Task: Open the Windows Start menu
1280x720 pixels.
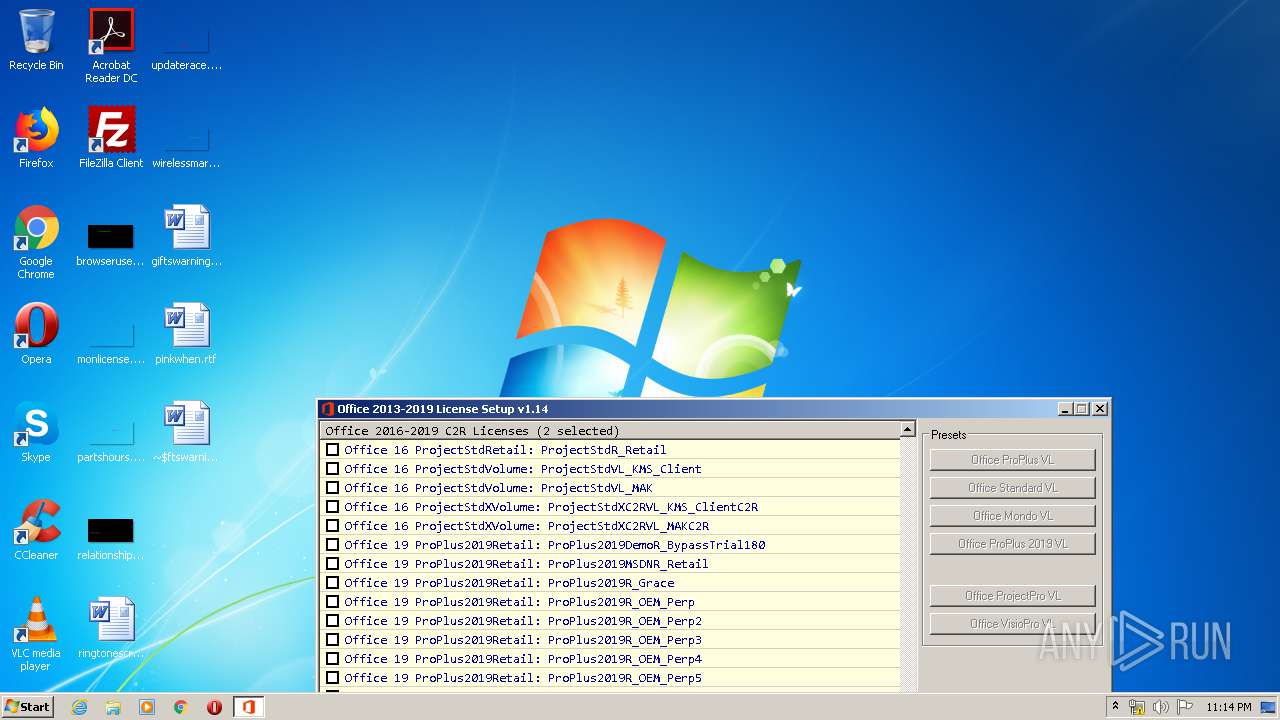Action: pyautogui.click(x=28, y=707)
